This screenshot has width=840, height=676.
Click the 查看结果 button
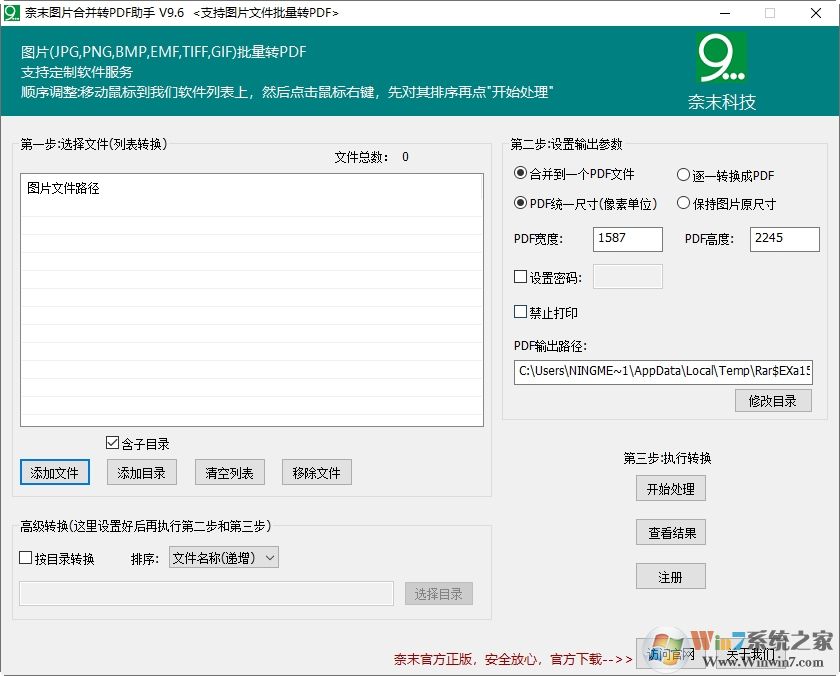point(670,532)
